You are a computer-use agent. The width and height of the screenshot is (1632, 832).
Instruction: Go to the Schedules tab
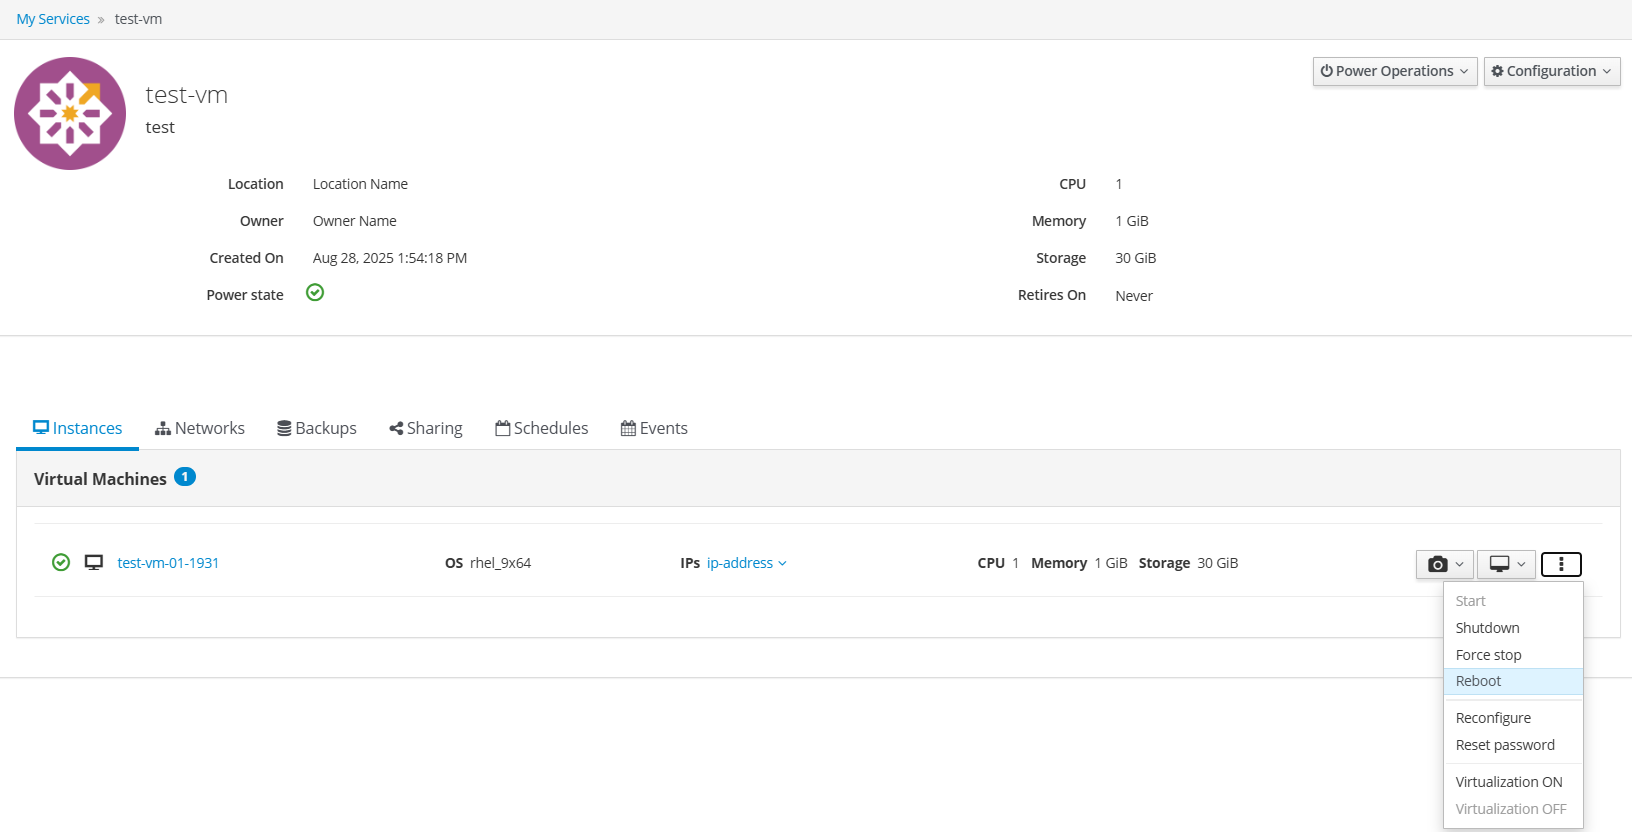[542, 428]
